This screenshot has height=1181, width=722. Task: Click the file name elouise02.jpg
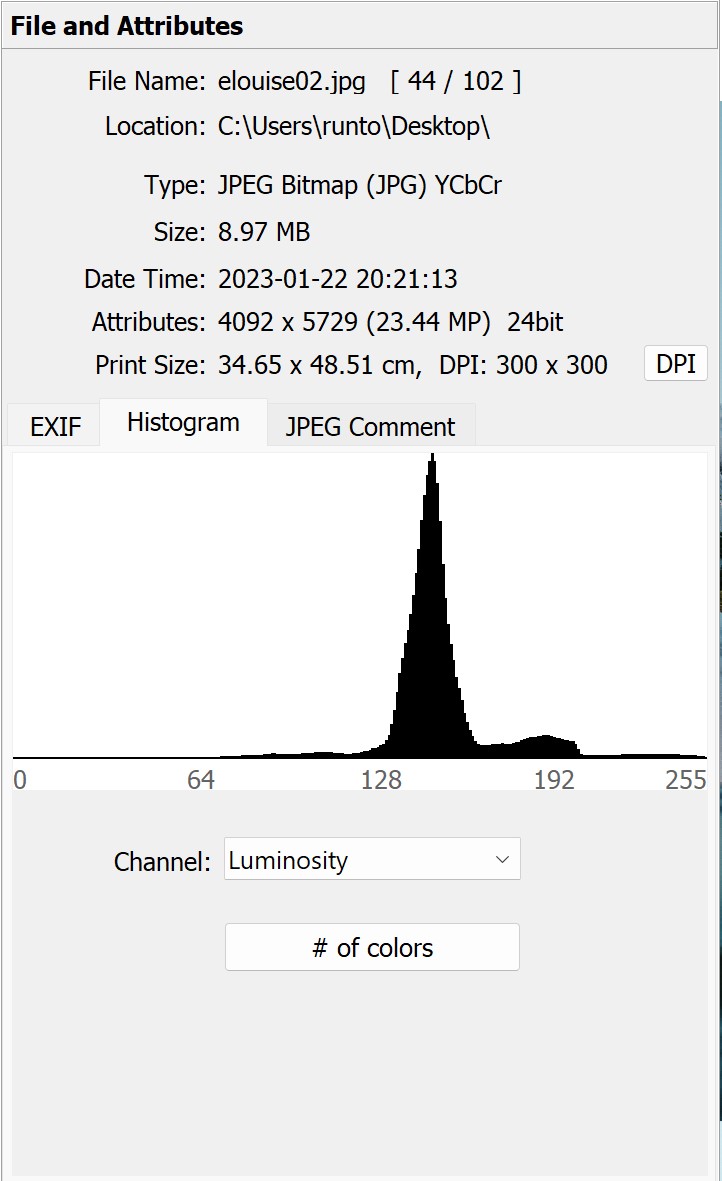point(292,81)
